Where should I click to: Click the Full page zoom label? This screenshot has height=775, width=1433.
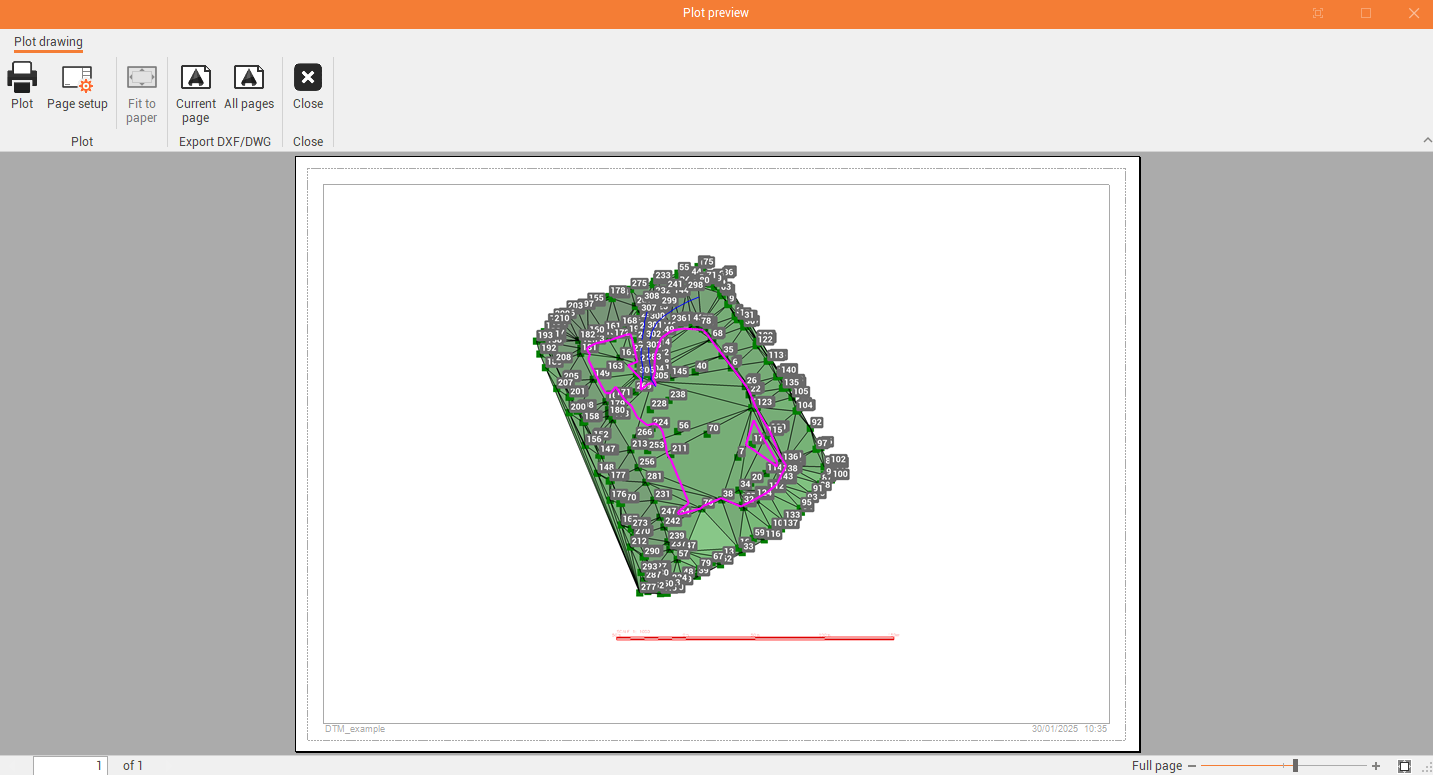click(1156, 766)
